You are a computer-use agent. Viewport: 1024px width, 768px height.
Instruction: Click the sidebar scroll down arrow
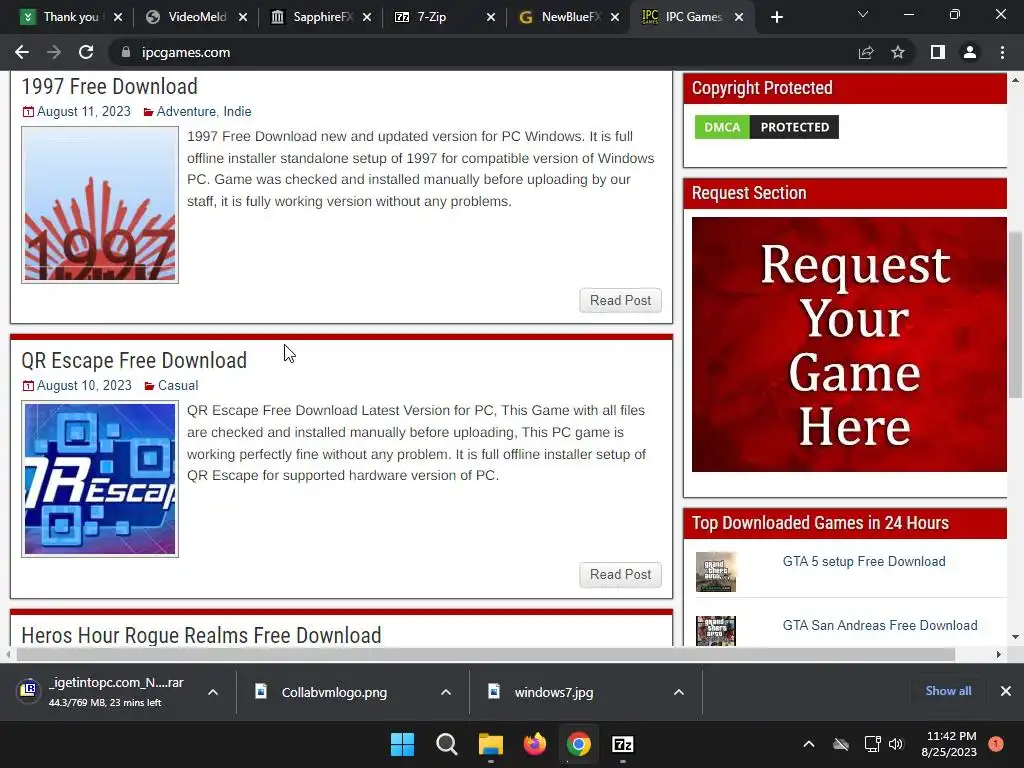pos(1015,637)
